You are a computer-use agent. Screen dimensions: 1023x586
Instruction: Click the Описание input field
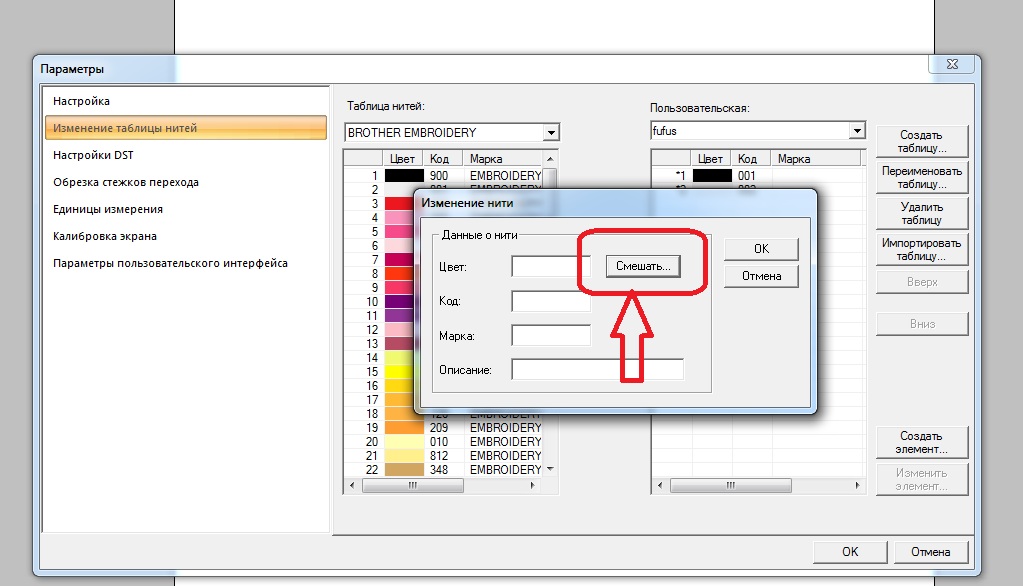(597, 369)
